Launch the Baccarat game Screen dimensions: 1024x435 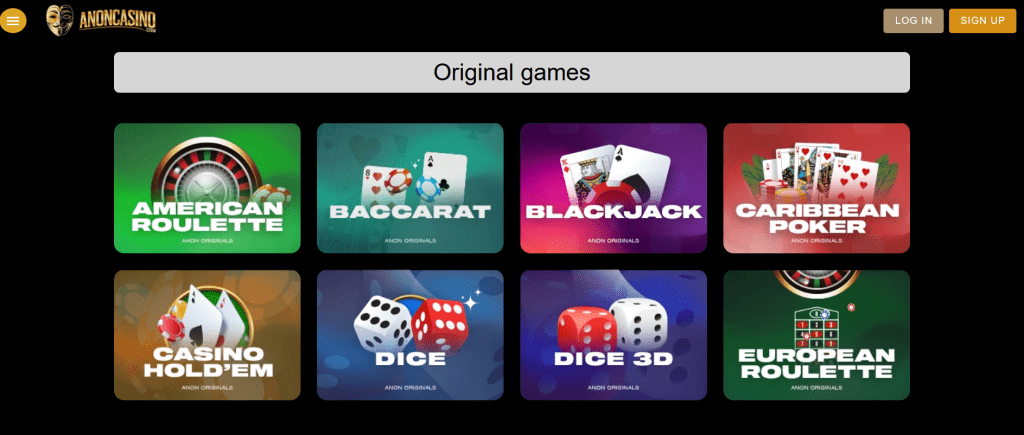[x=410, y=188]
